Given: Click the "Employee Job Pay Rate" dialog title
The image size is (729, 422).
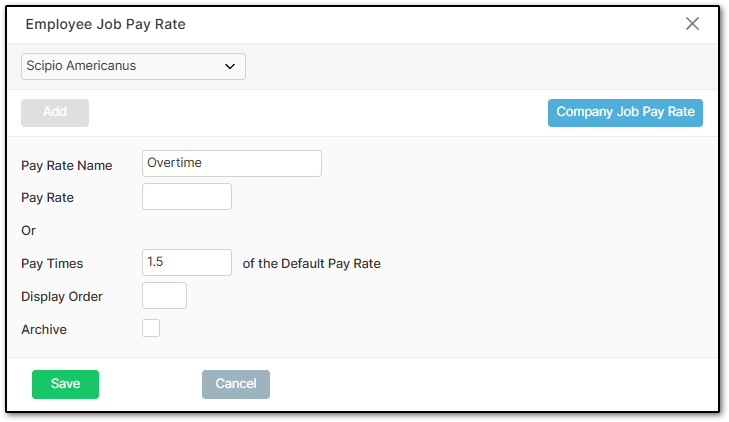Looking at the screenshot, I should click(x=105, y=24).
